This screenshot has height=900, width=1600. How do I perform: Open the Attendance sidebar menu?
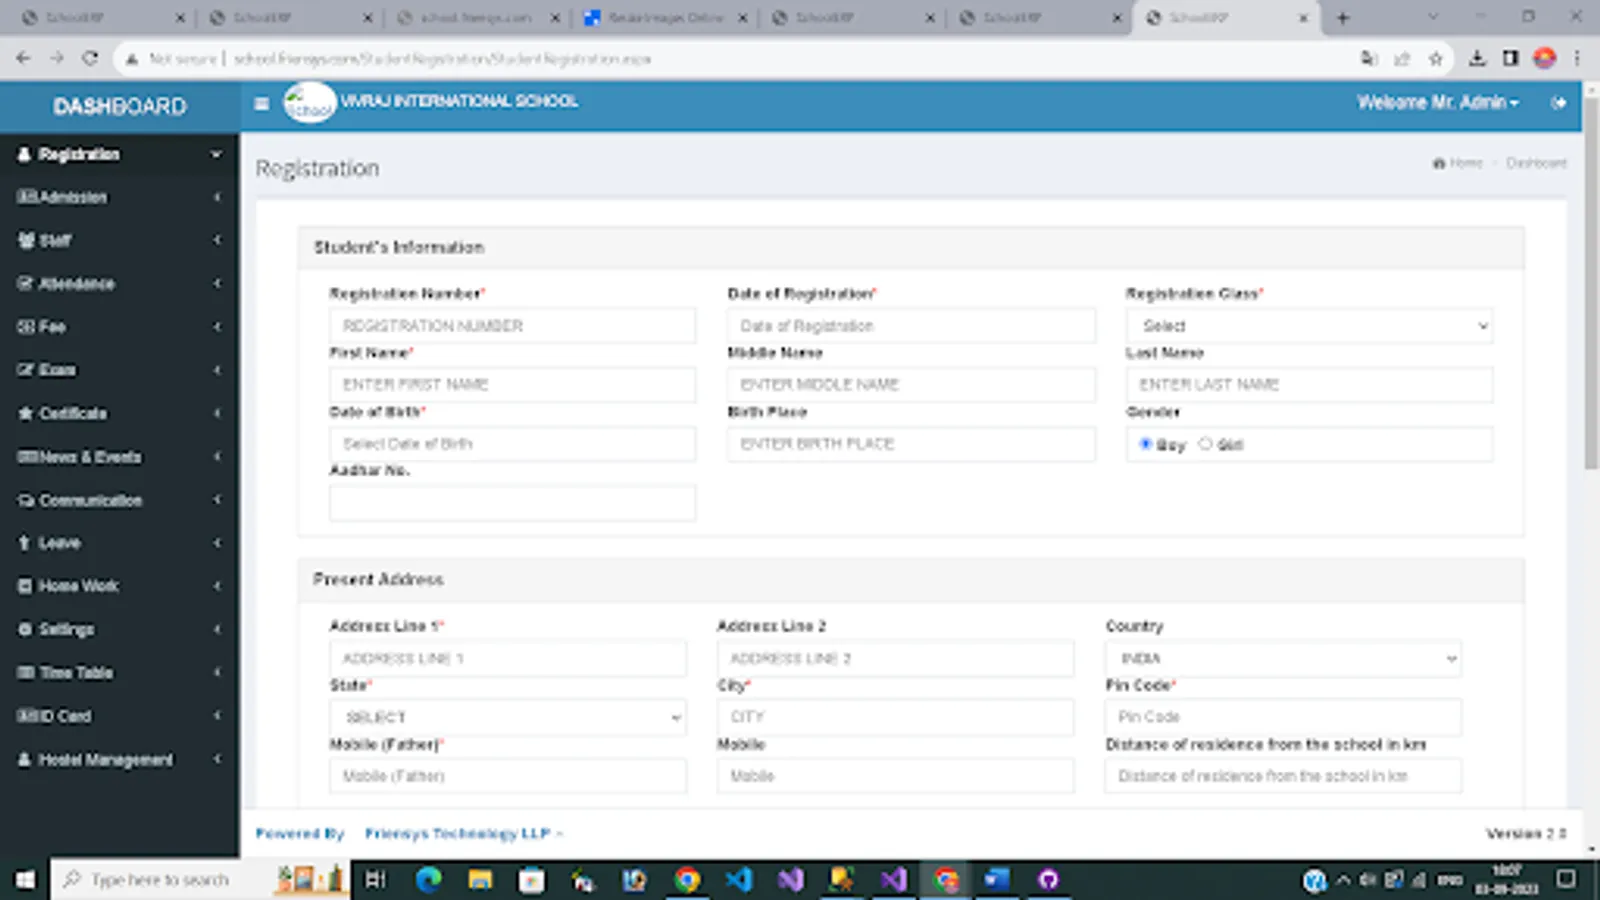click(x=120, y=283)
